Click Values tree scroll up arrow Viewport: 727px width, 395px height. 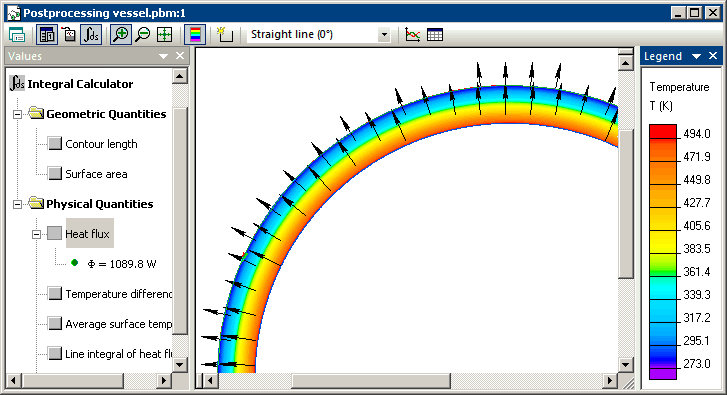tap(179, 76)
